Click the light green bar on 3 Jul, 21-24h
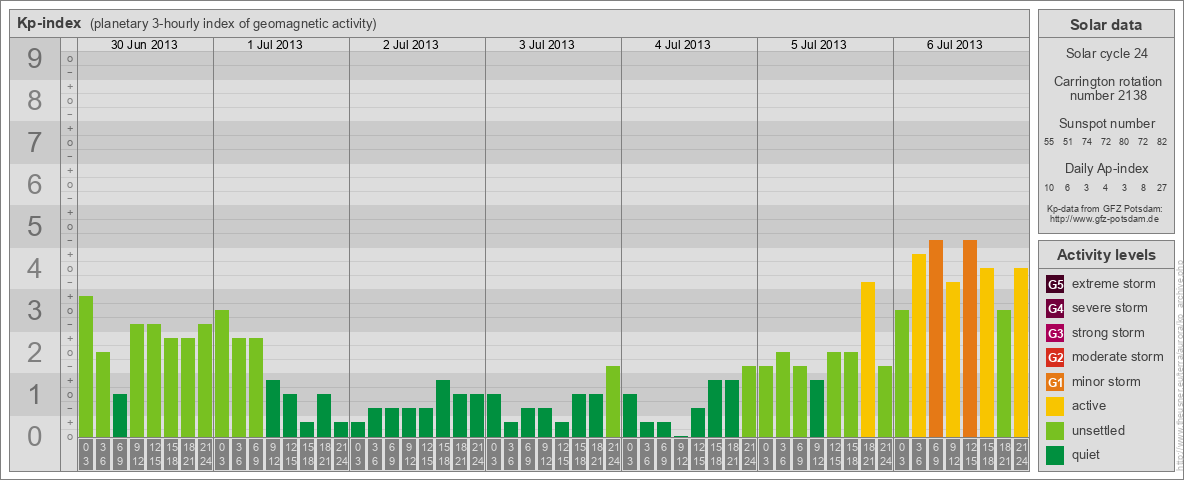Screen dimensions: 1184x480 coord(613,402)
